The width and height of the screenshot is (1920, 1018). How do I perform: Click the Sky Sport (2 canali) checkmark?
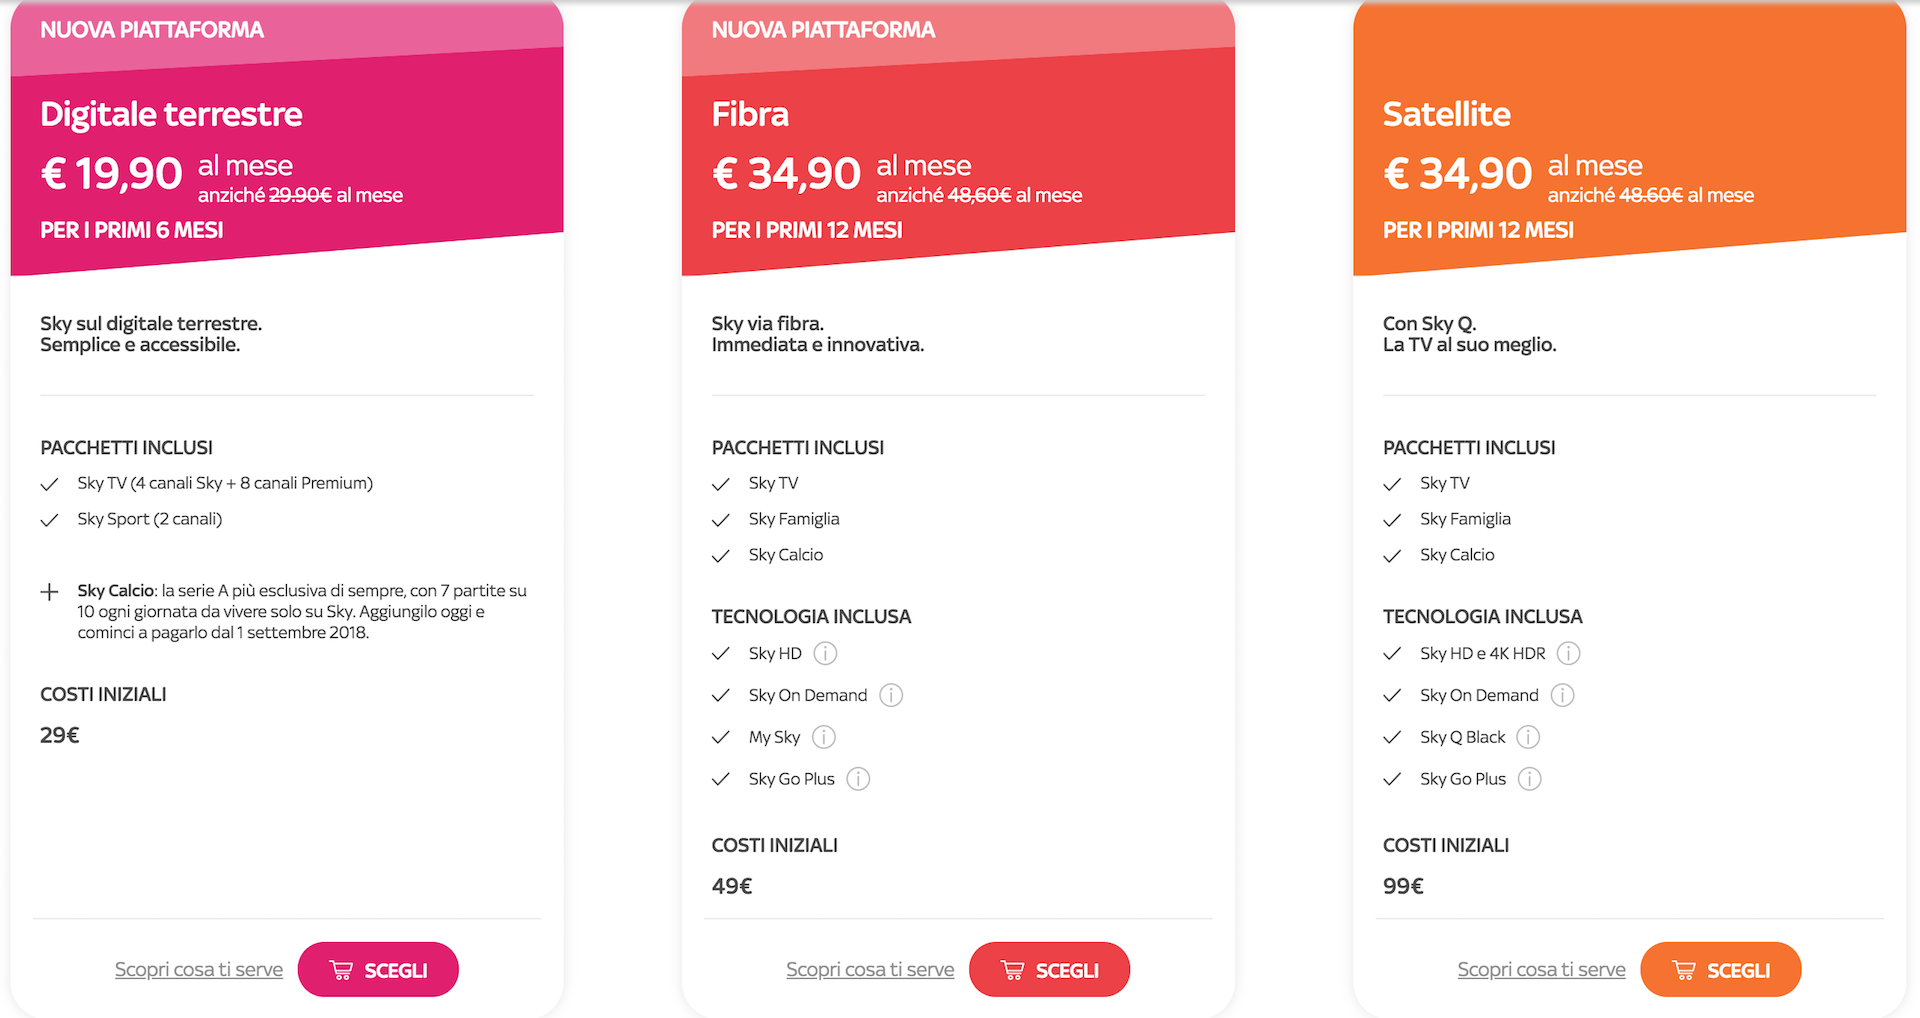[49, 520]
